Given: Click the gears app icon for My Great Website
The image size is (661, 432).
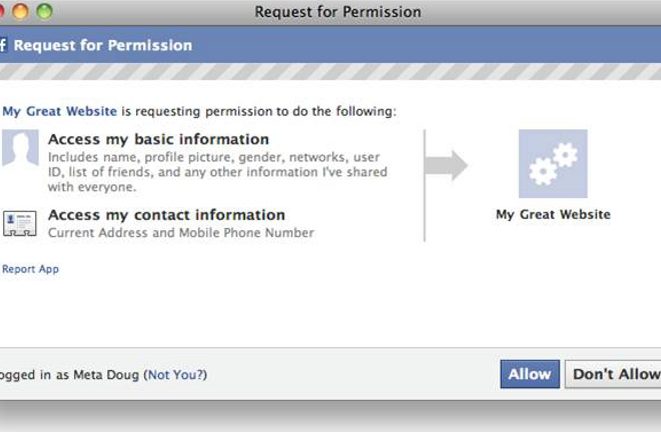Looking at the screenshot, I should 553,164.
